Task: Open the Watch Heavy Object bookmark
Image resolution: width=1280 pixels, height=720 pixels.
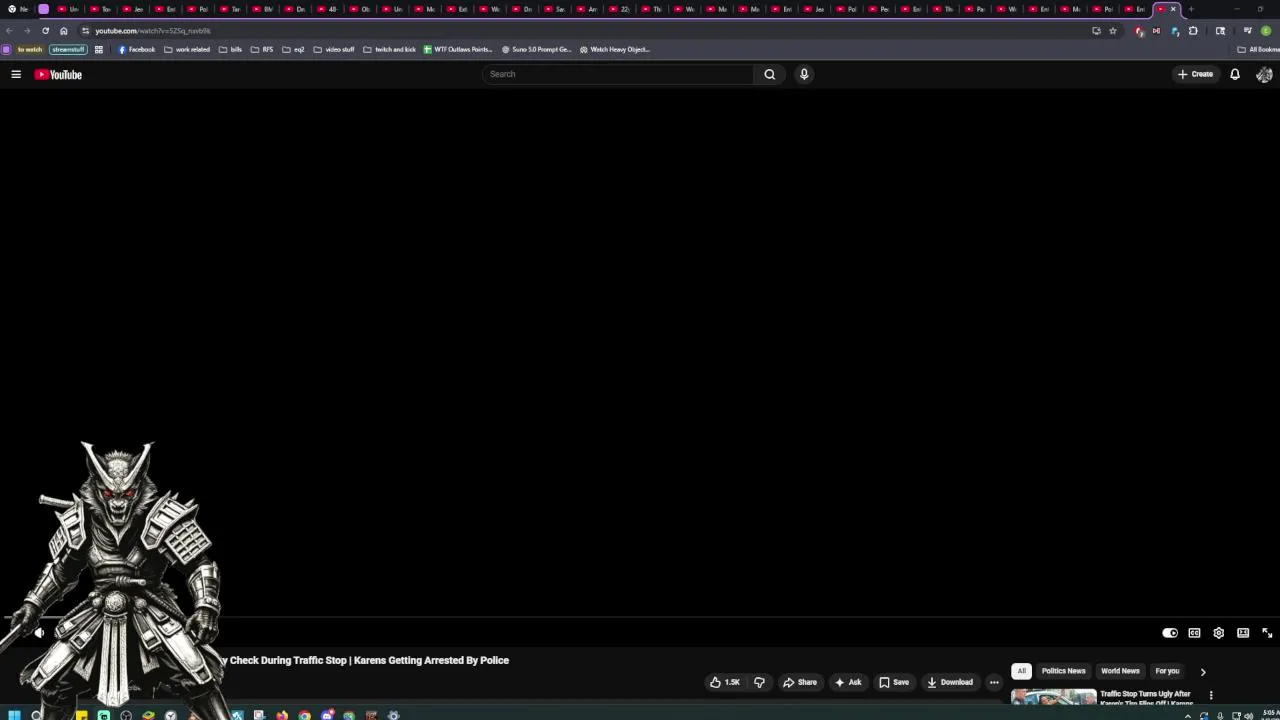Action: coord(615,49)
